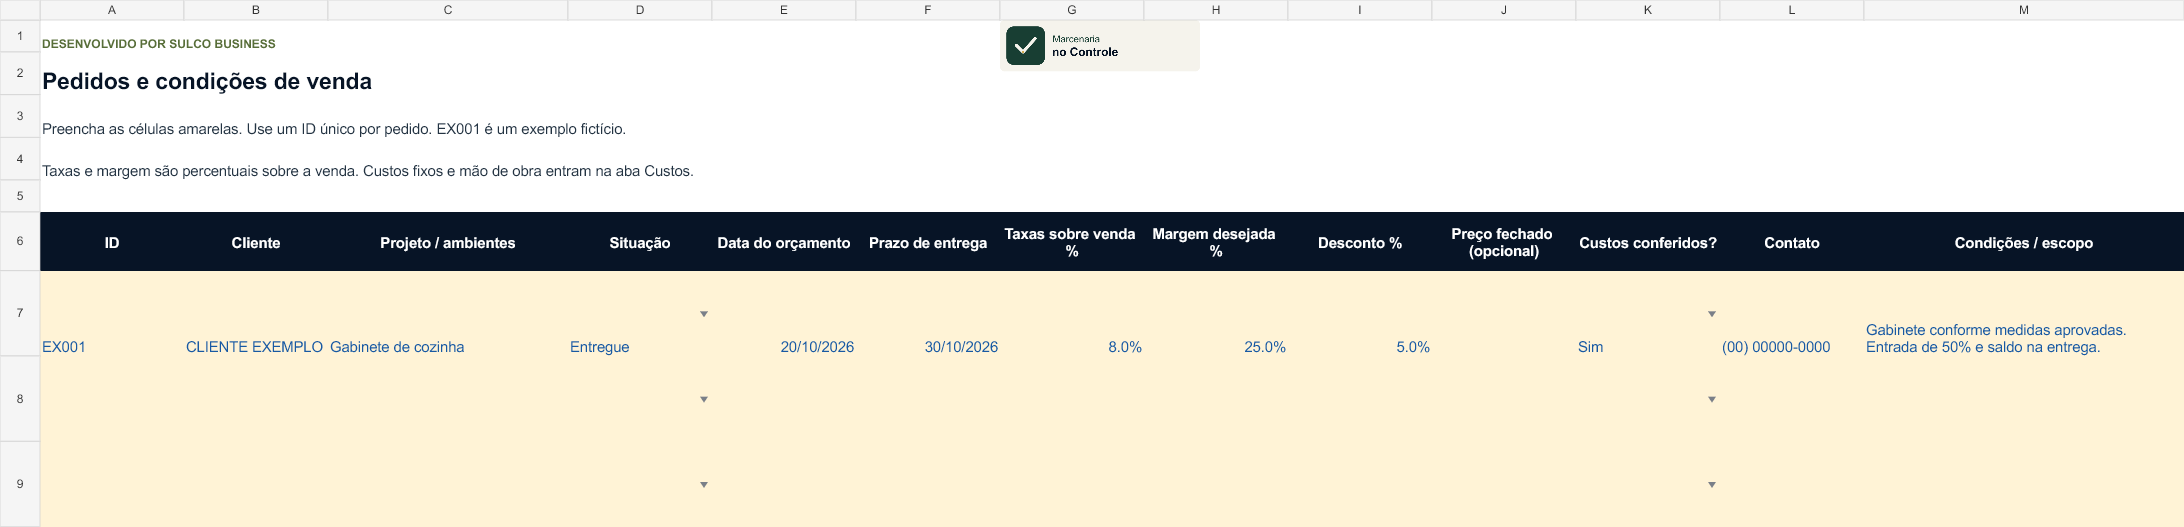Select row 1 header
Screen dimensions: 2184x527
click(x=20, y=36)
